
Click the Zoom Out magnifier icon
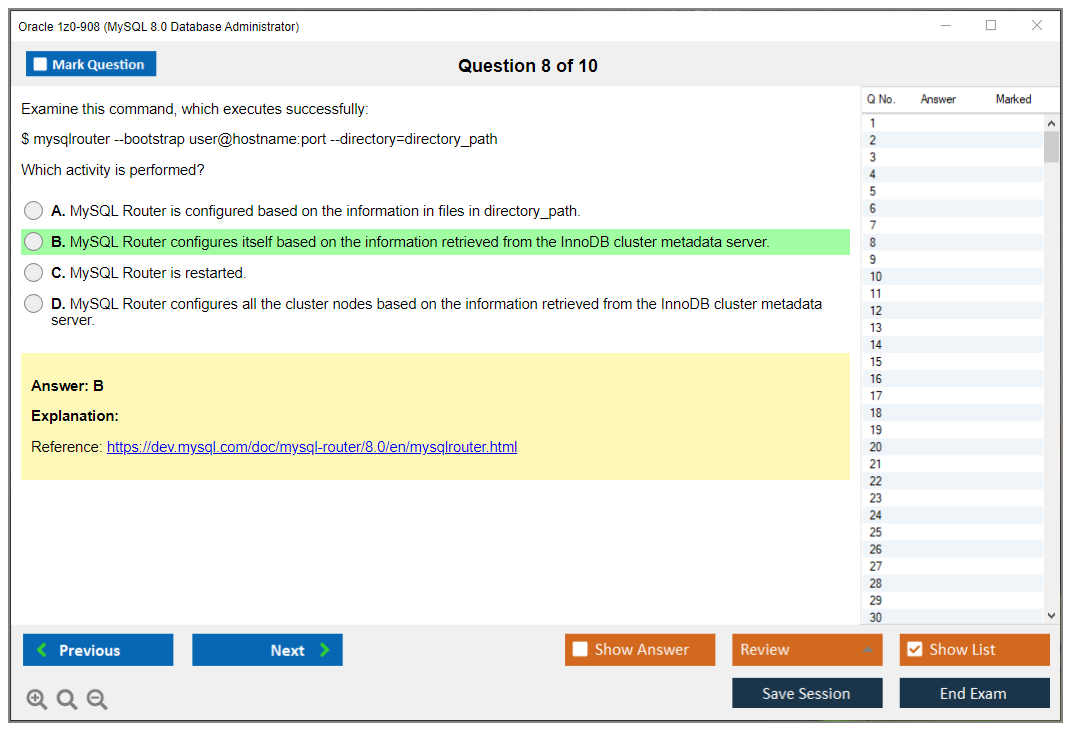tap(96, 699)
